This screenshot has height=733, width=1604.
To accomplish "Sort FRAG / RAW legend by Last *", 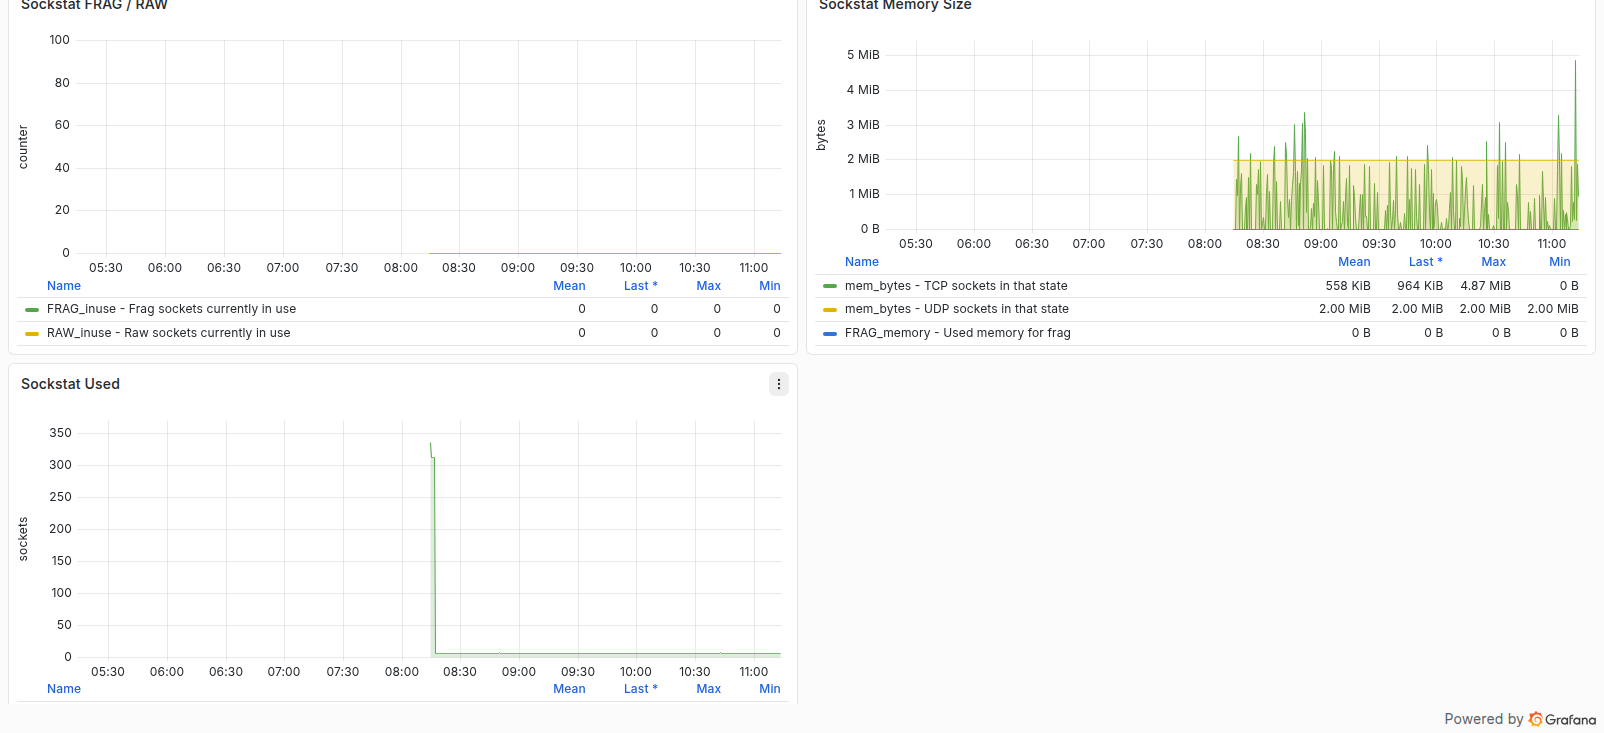I will coord(641,286).
